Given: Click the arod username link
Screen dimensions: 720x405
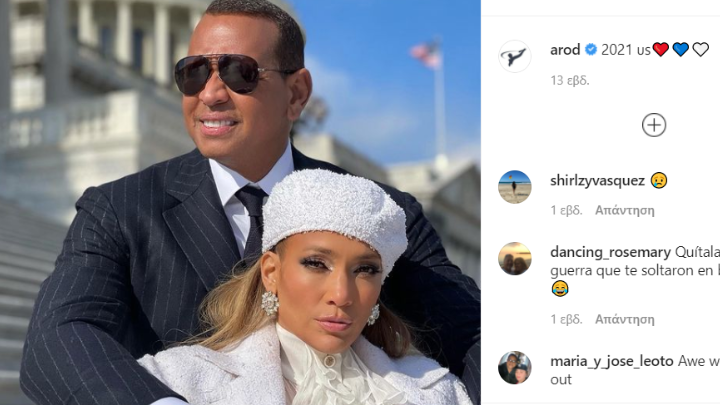Looking at the screenshot, I should tap(565, 50).
